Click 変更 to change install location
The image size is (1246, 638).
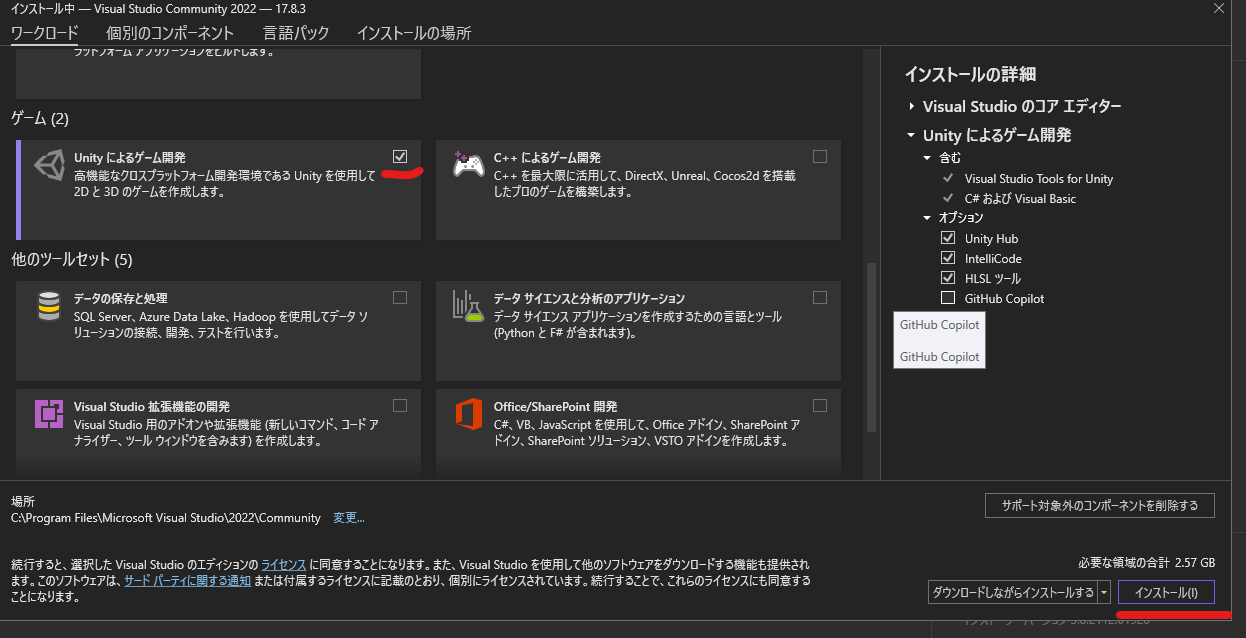[x=348, y=518]
